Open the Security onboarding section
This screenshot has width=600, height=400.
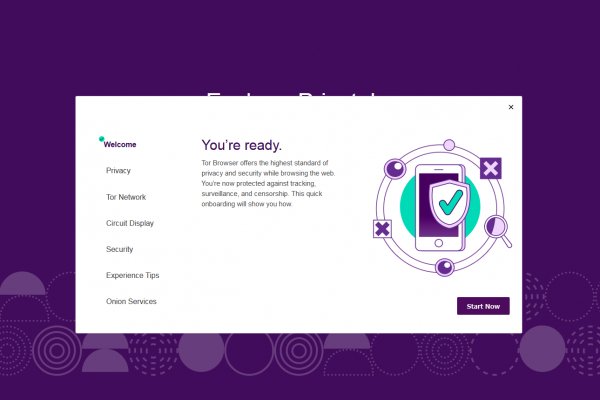[x=119, y=249]
